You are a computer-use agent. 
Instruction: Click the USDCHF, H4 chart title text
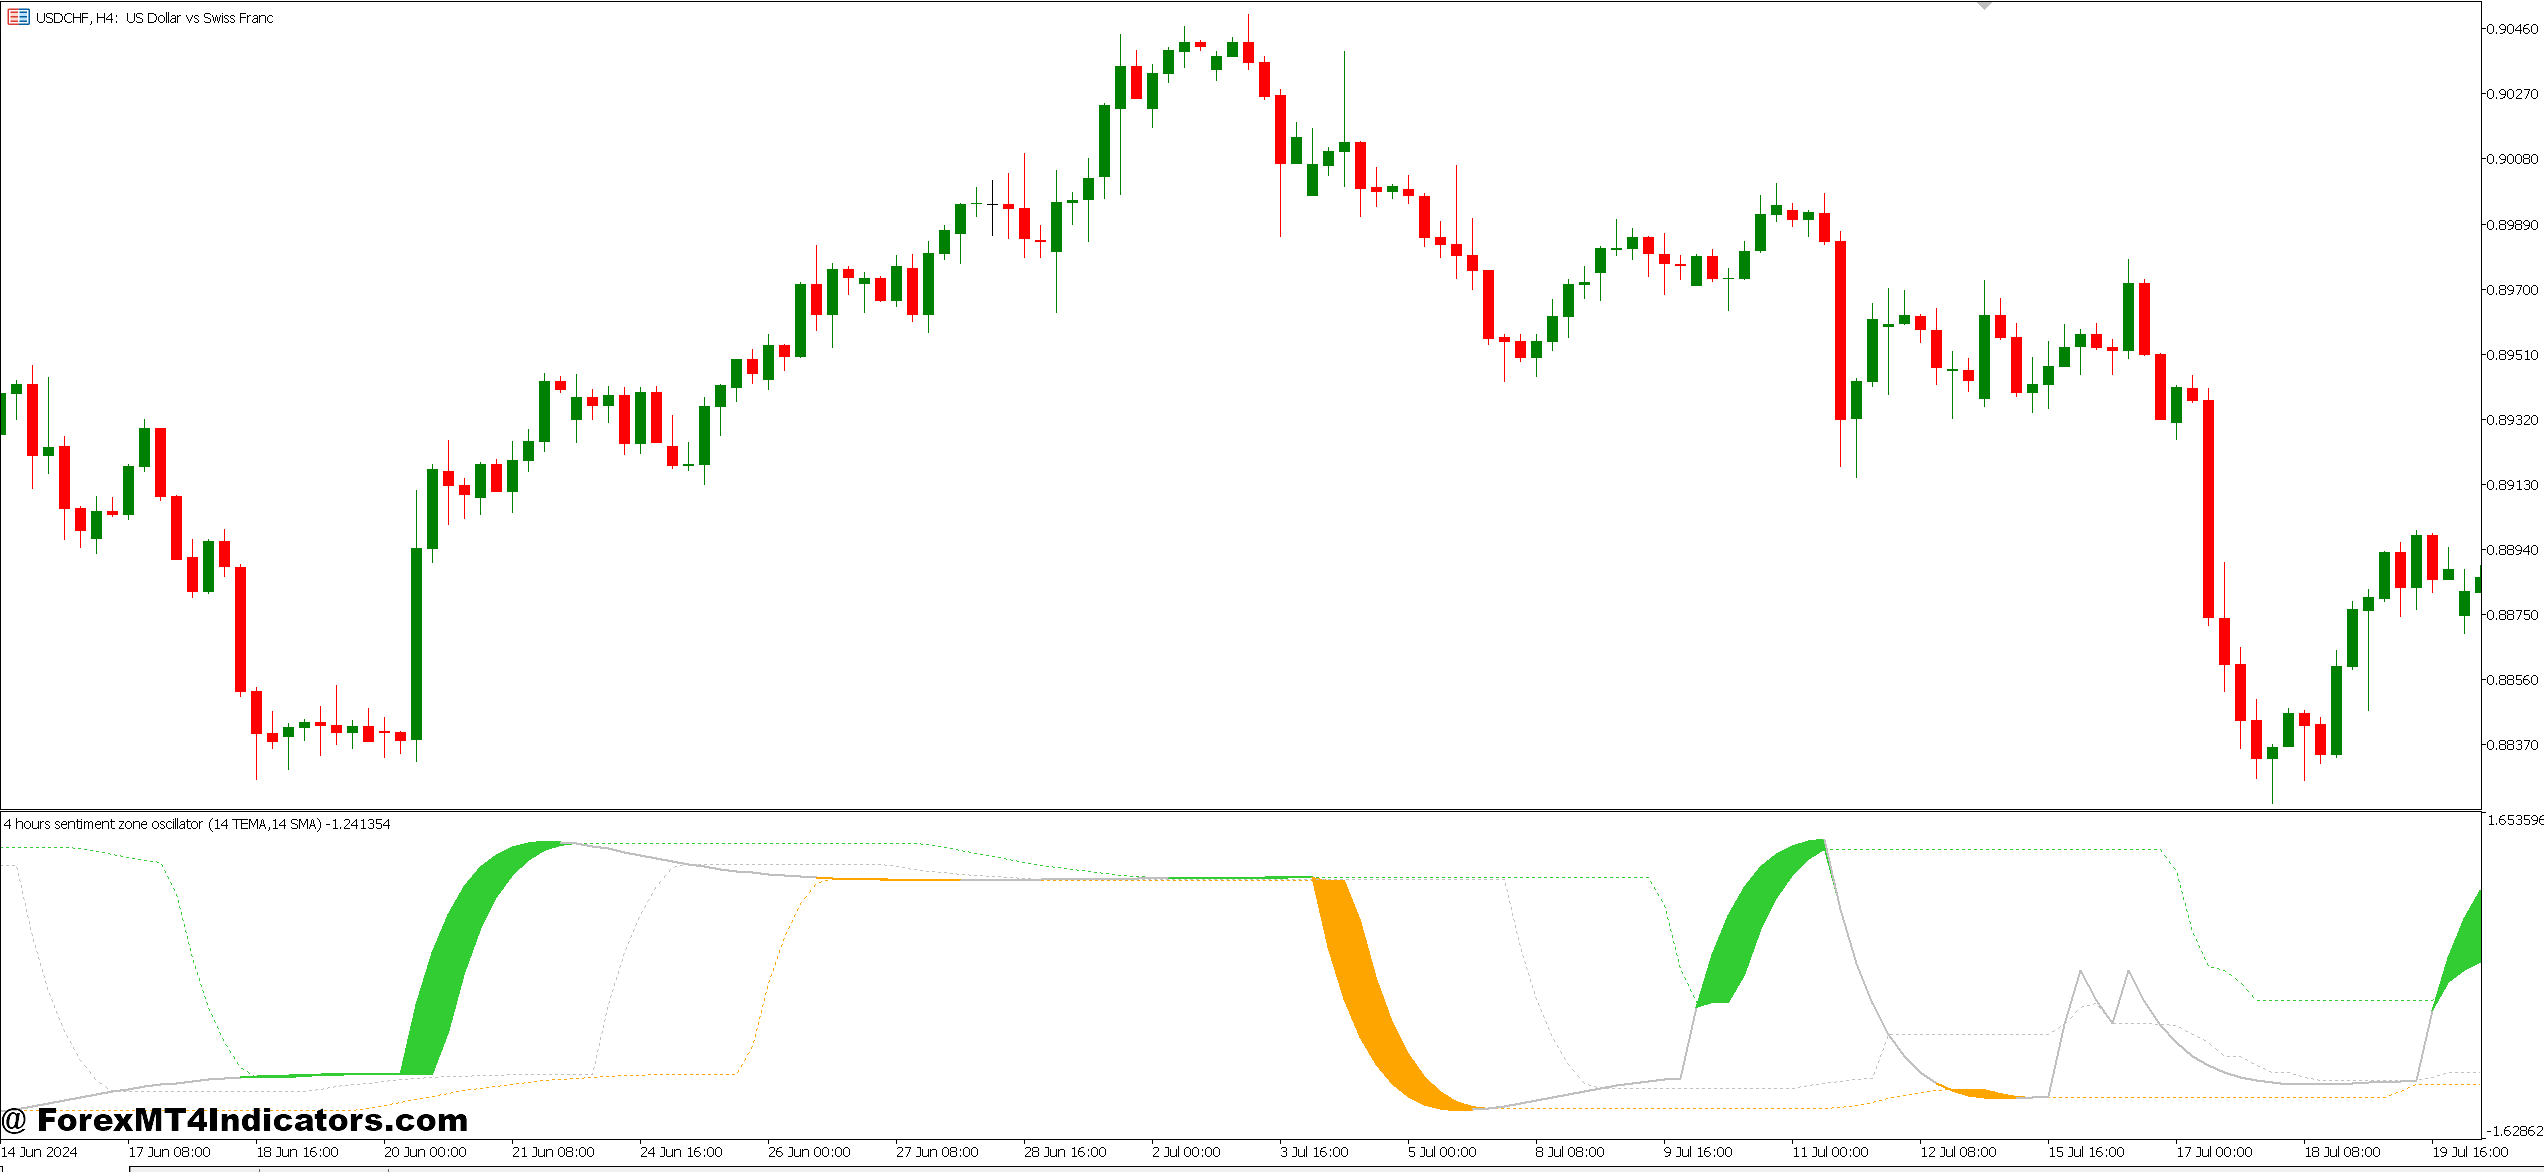[x=155, y=18]
